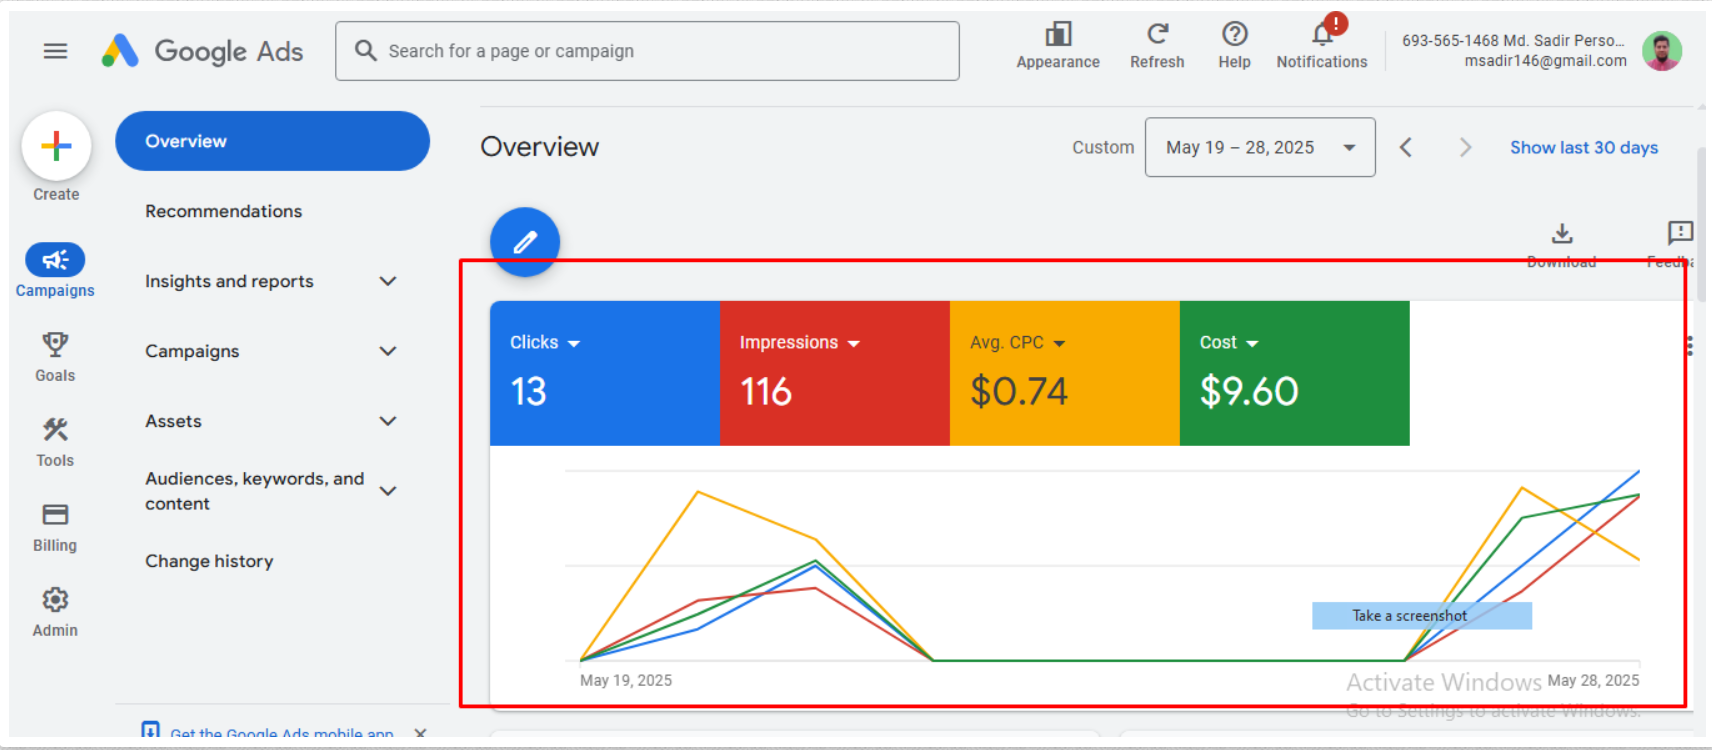Refresh the page data

(x=1157, y=35)
